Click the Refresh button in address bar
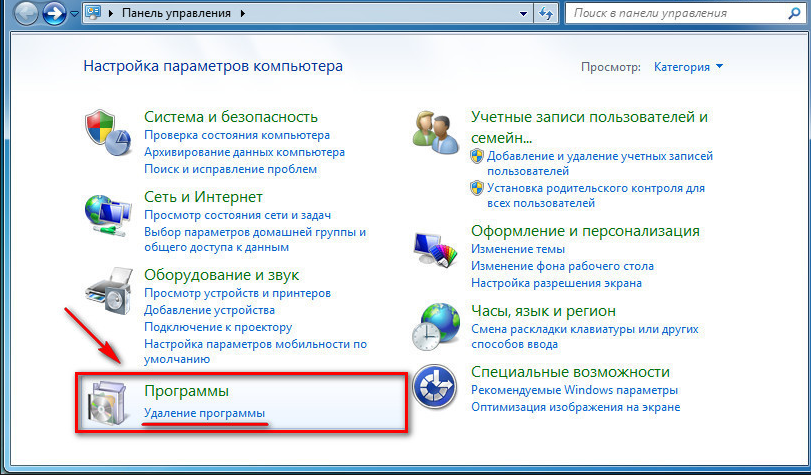The width and height of the screenshot is (811, 475). click(546, 14)
